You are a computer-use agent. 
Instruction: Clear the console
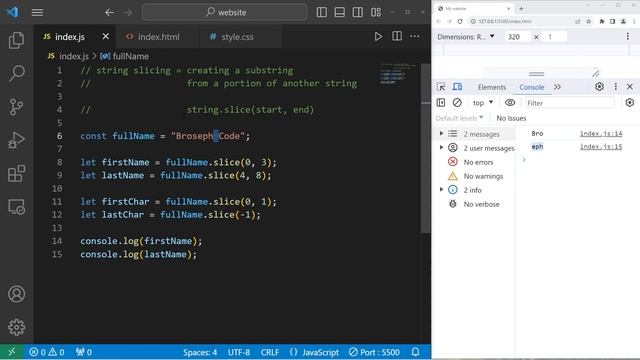coord(457,102)
